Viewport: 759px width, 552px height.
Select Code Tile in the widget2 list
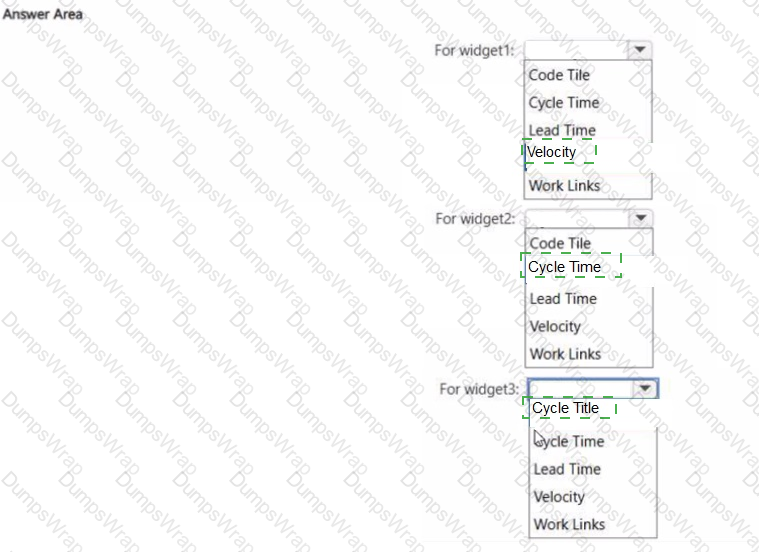(560, 243)
